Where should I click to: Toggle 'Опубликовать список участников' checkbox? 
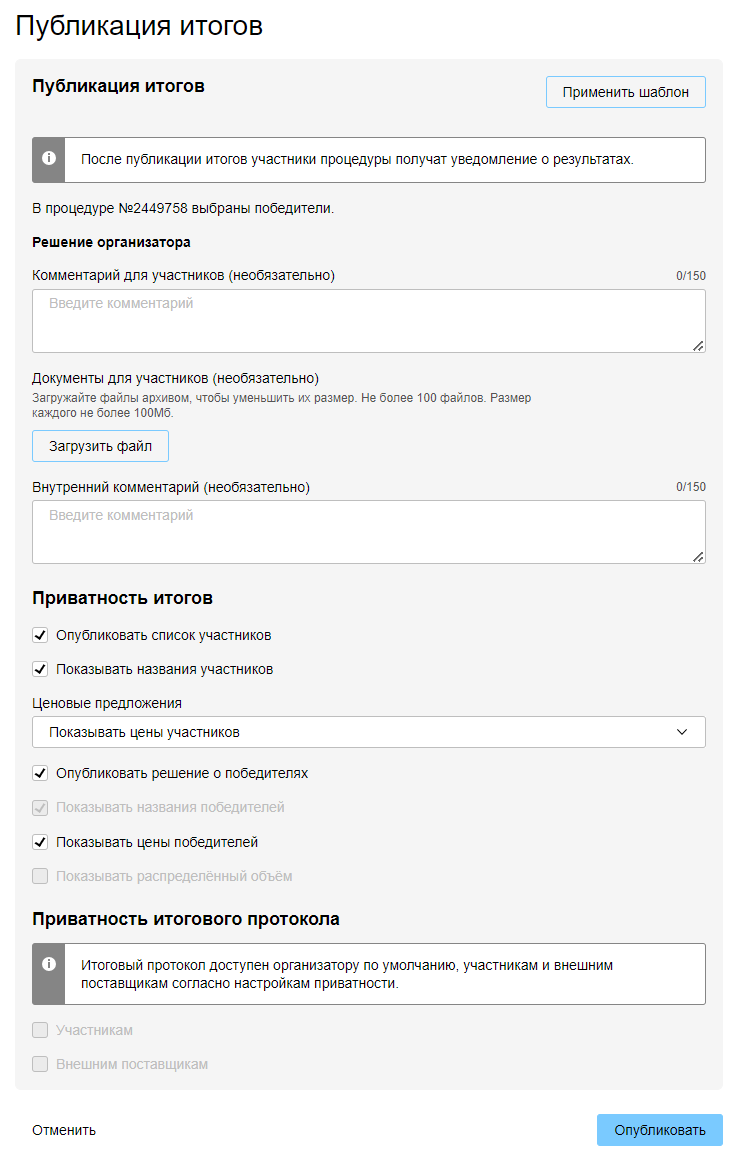pos(40,635)
